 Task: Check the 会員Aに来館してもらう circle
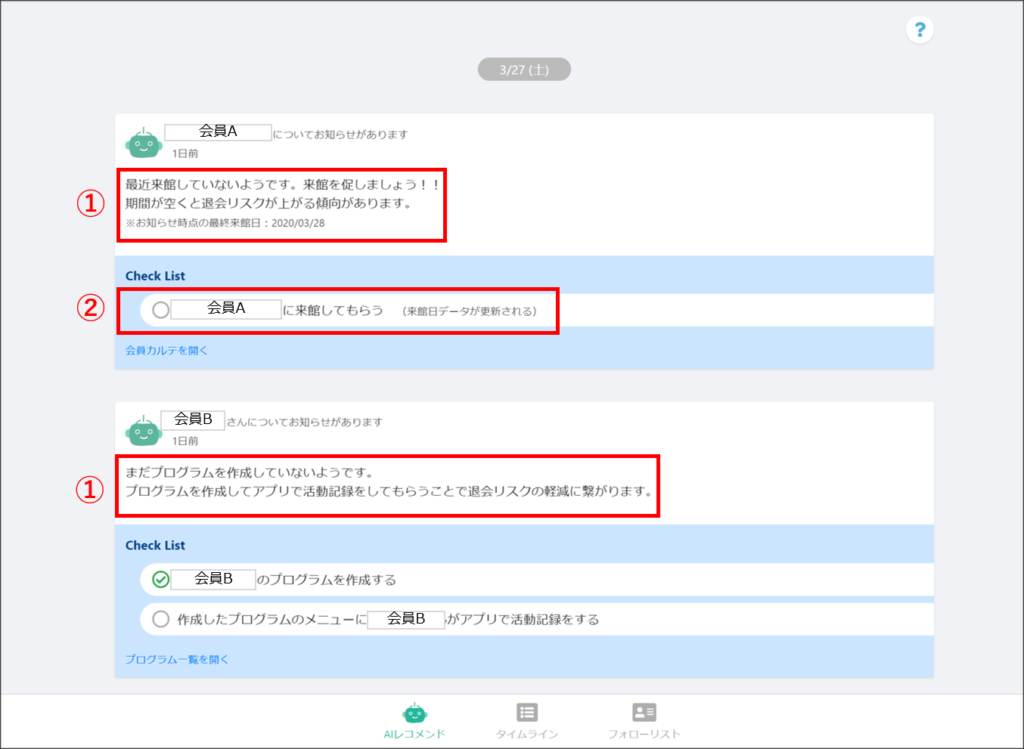[161, 310]
